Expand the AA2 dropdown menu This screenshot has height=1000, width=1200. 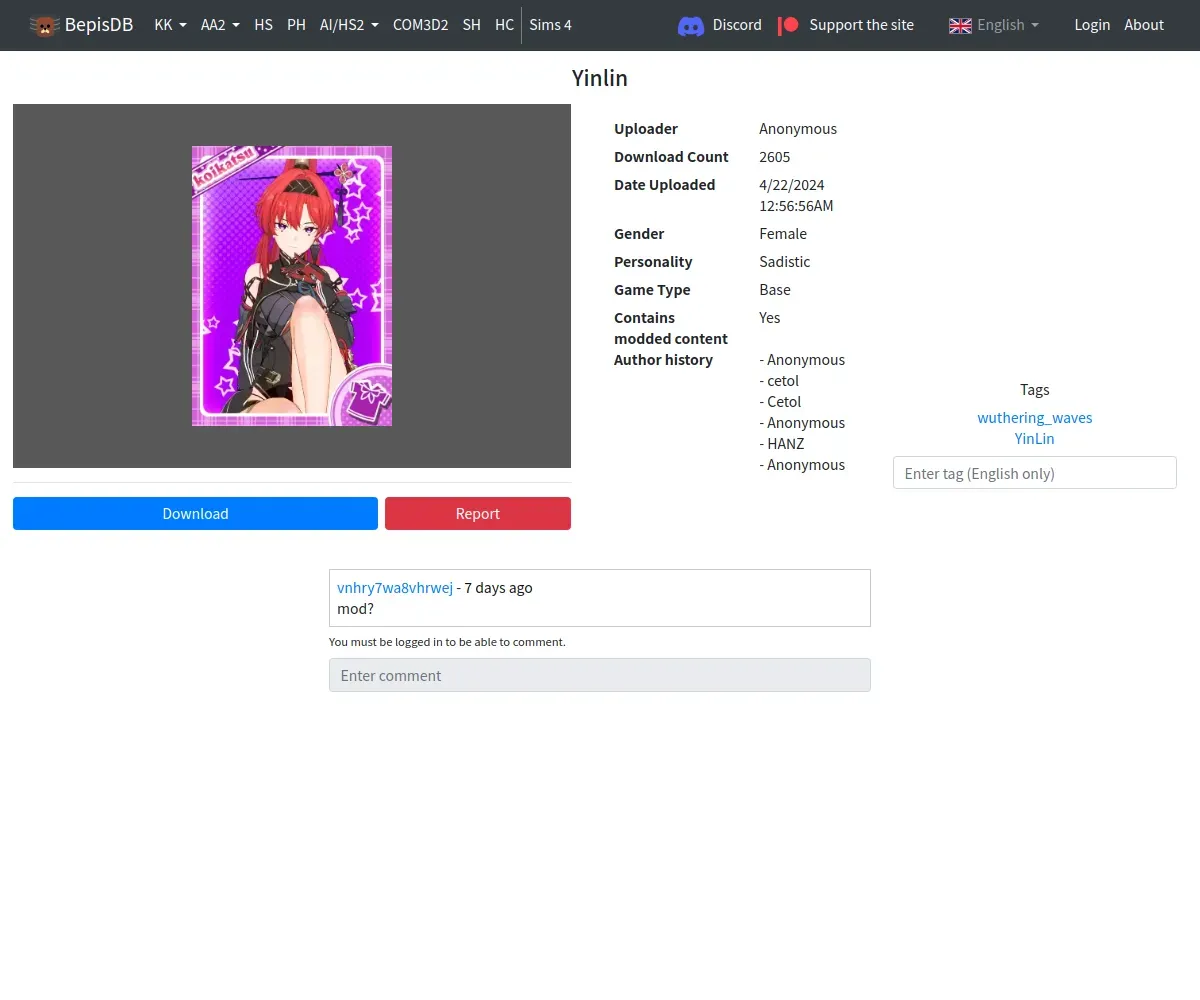[x=220, y=25]
